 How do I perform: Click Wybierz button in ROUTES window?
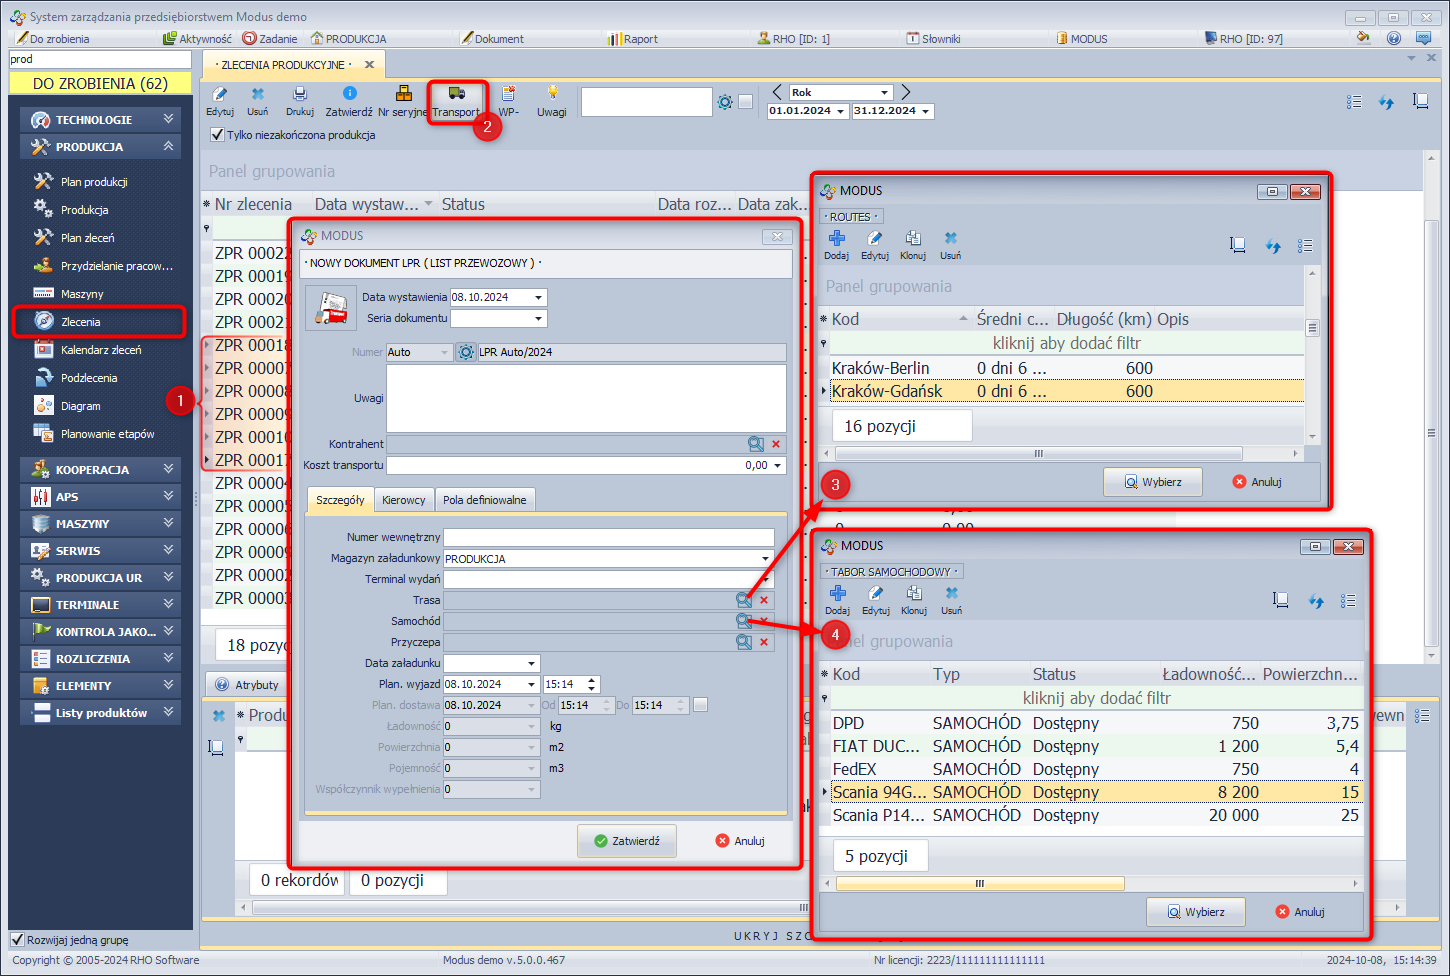click(x=1153, y=482)
